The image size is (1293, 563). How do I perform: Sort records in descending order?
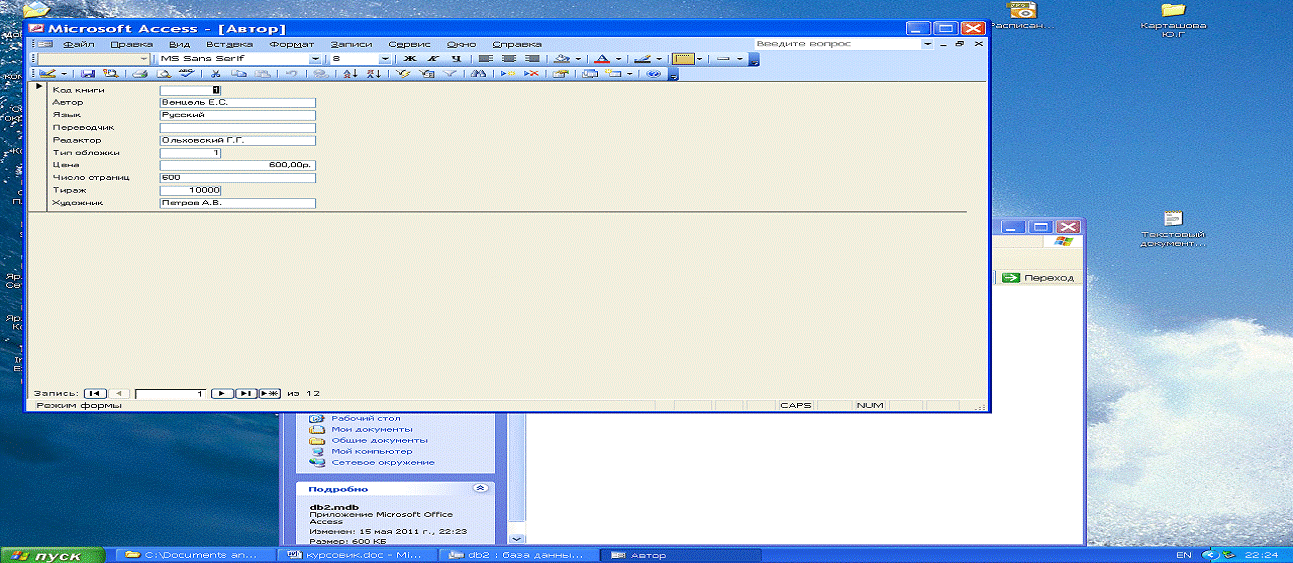point(373,74)
